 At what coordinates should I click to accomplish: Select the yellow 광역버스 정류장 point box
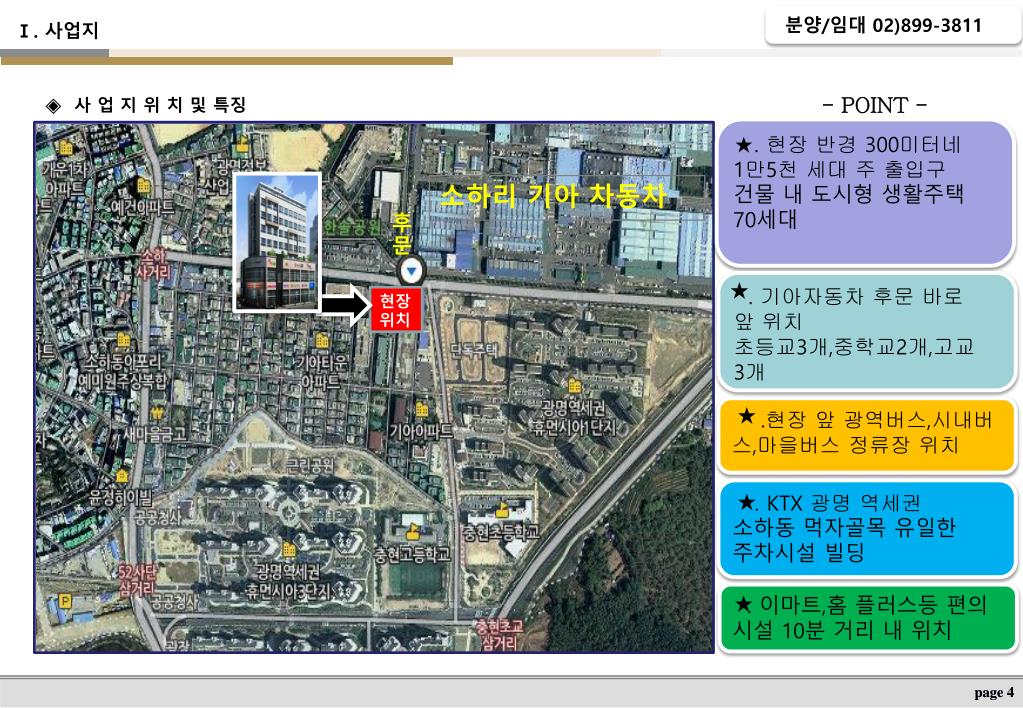coord(866,435)
